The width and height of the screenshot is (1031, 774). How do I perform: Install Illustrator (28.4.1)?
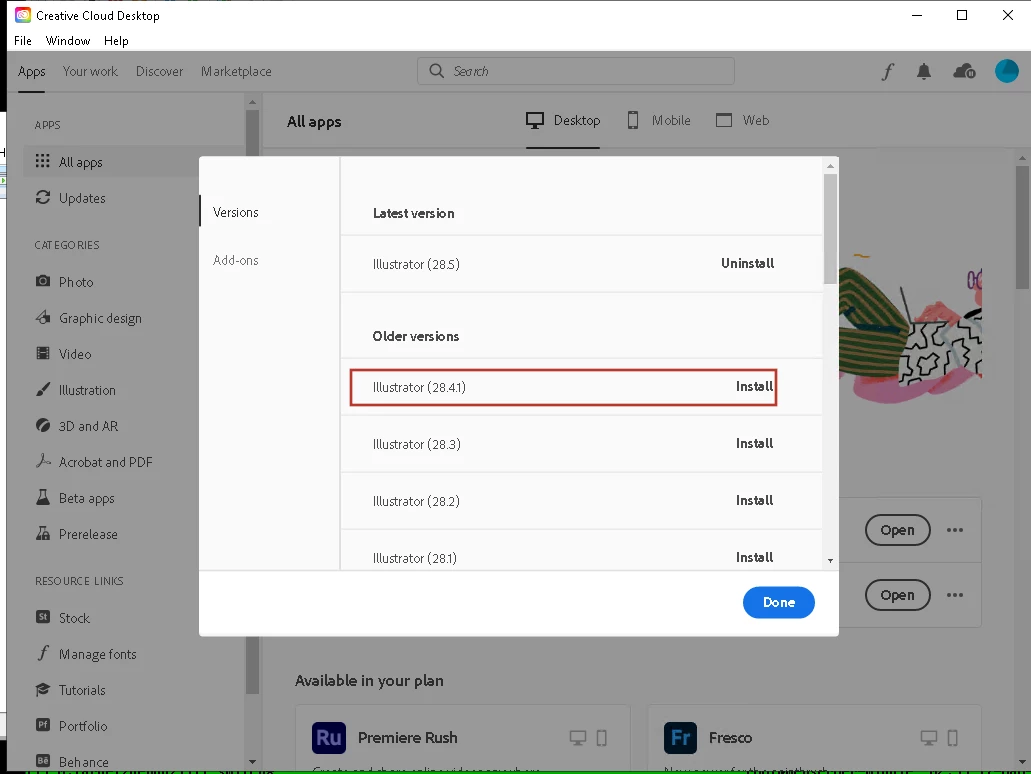(754, 386)
